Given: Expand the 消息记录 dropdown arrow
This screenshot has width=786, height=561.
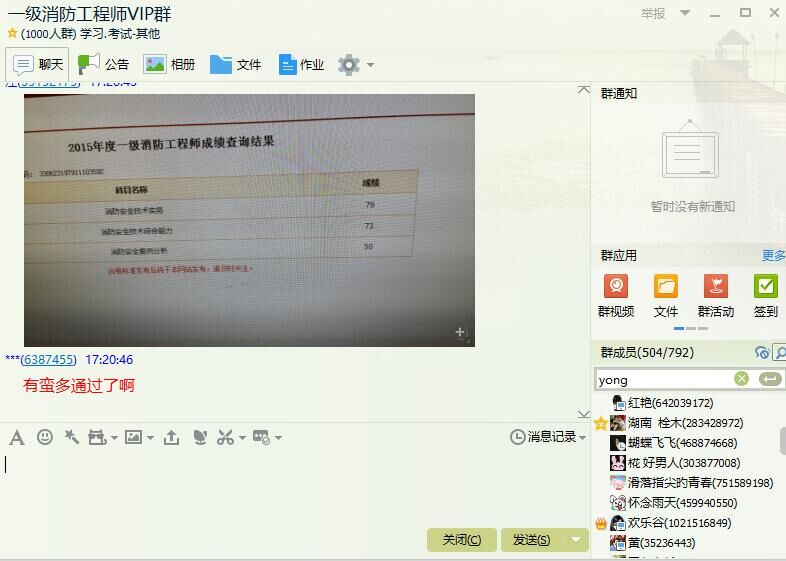Looking at the screenshot, I should click(582, 438).
